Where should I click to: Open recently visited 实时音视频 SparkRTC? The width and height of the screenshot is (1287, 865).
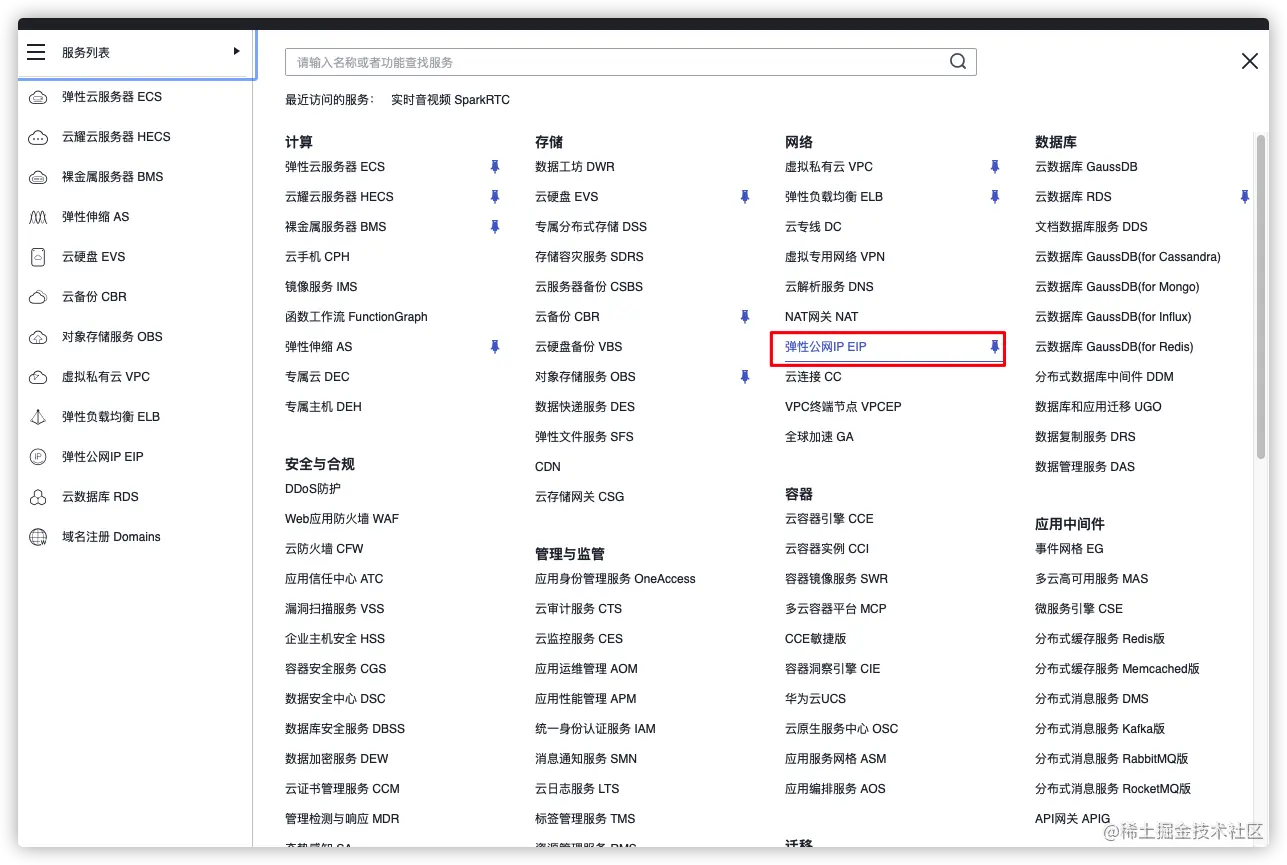click(450, 100)
